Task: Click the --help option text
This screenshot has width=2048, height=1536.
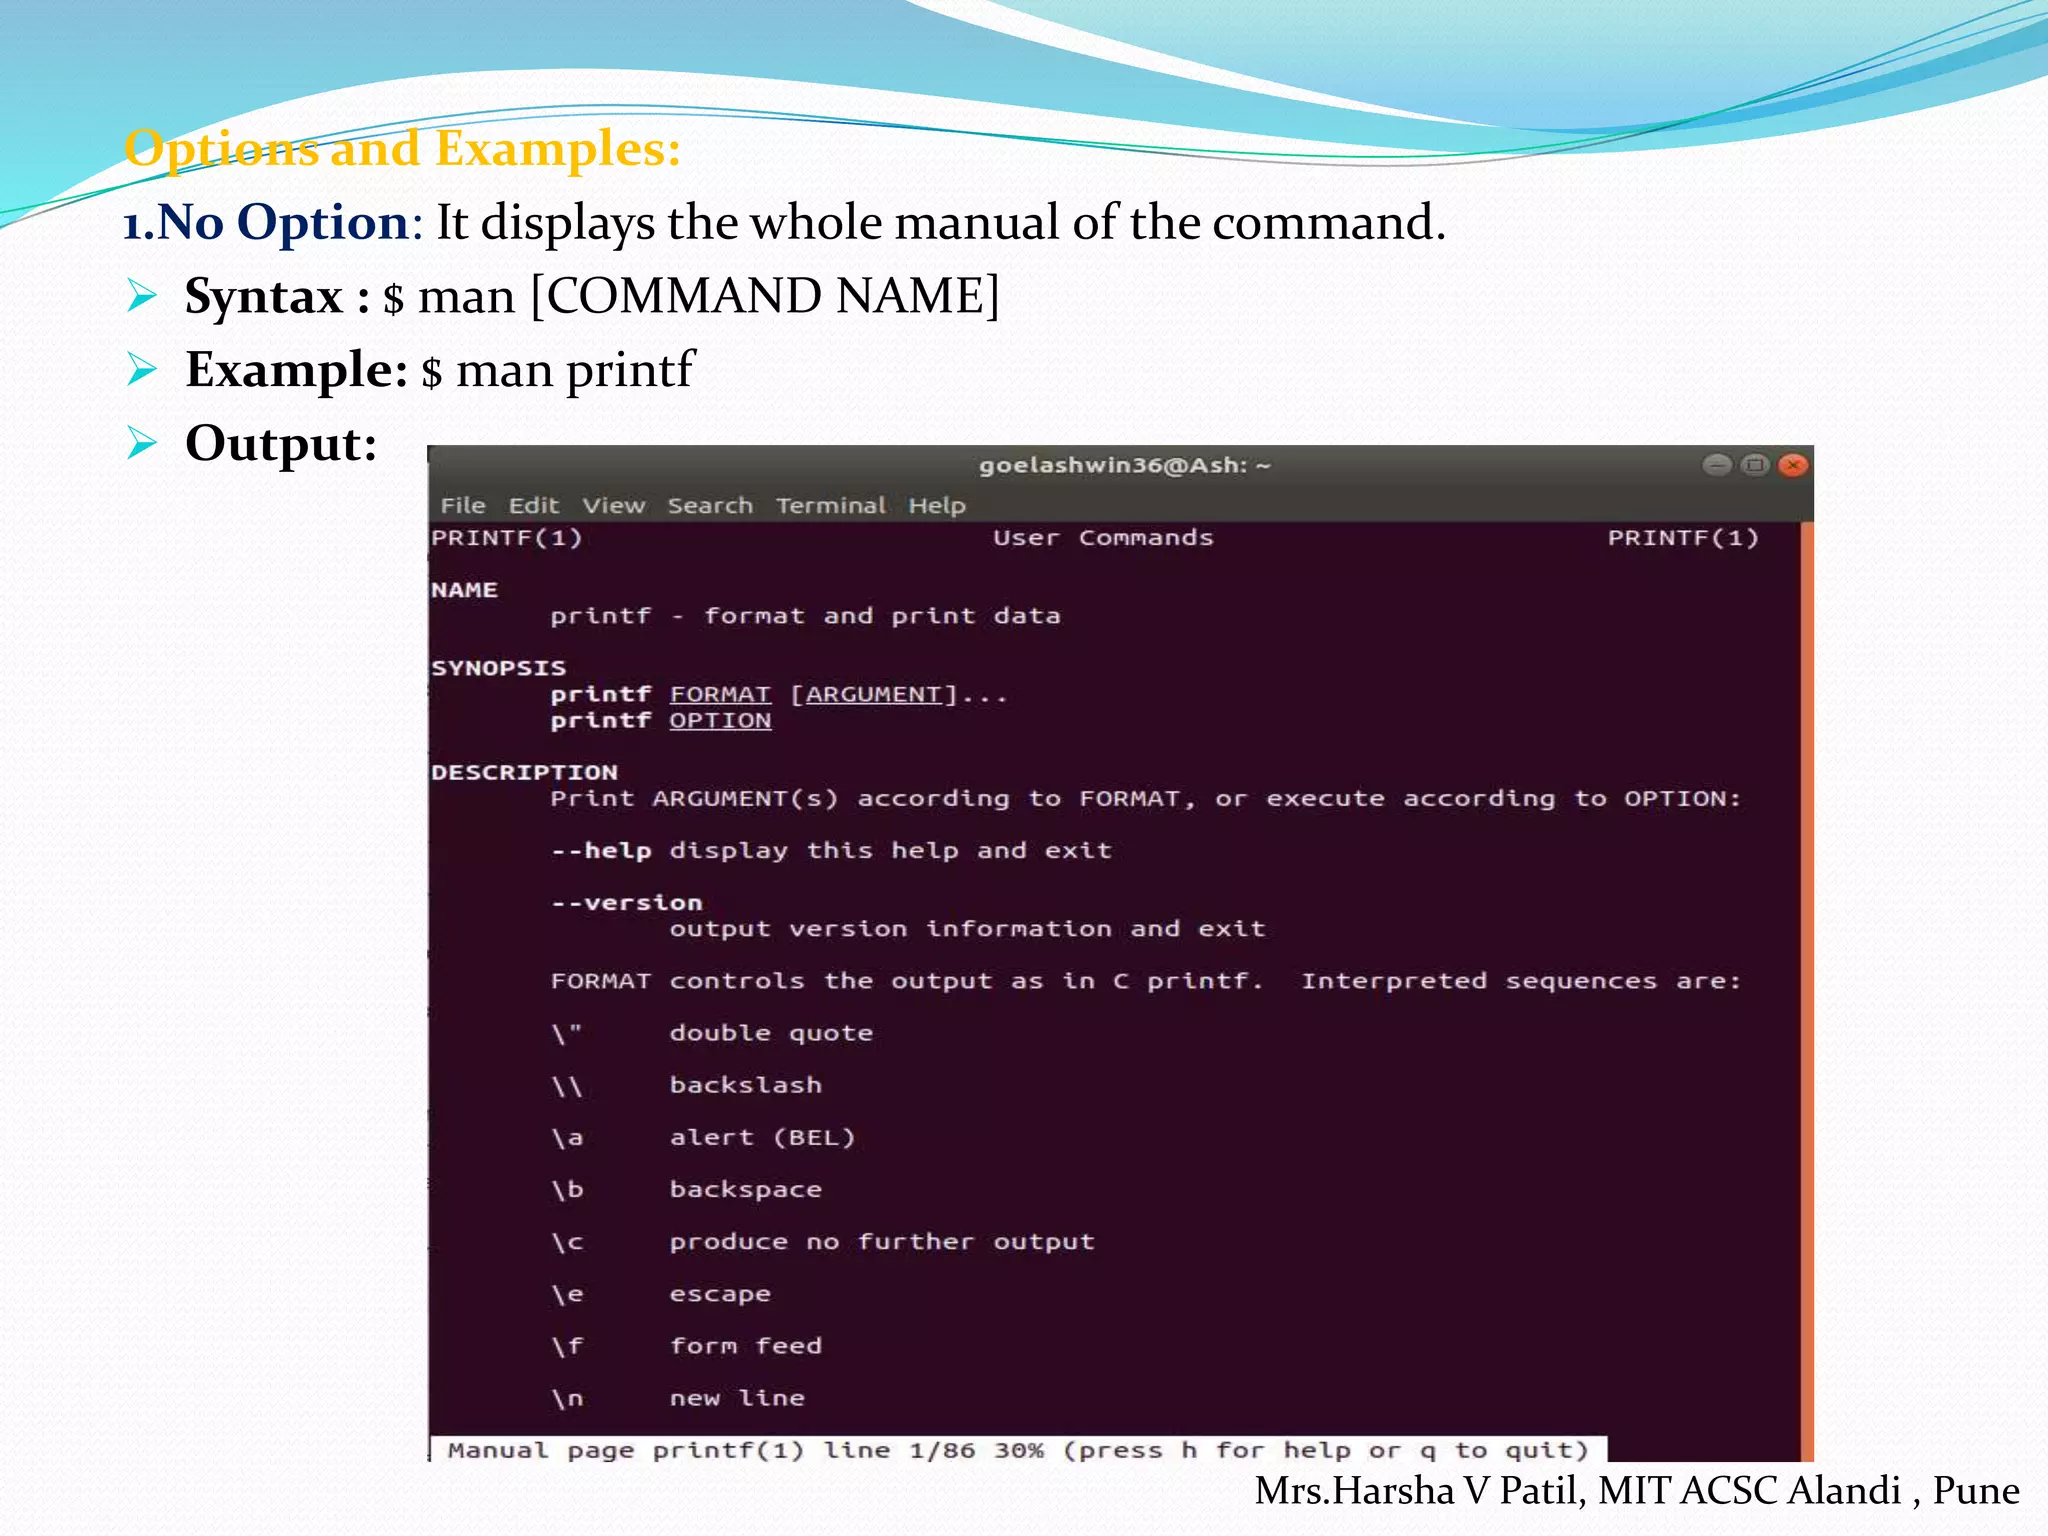Action: [601, 851]
